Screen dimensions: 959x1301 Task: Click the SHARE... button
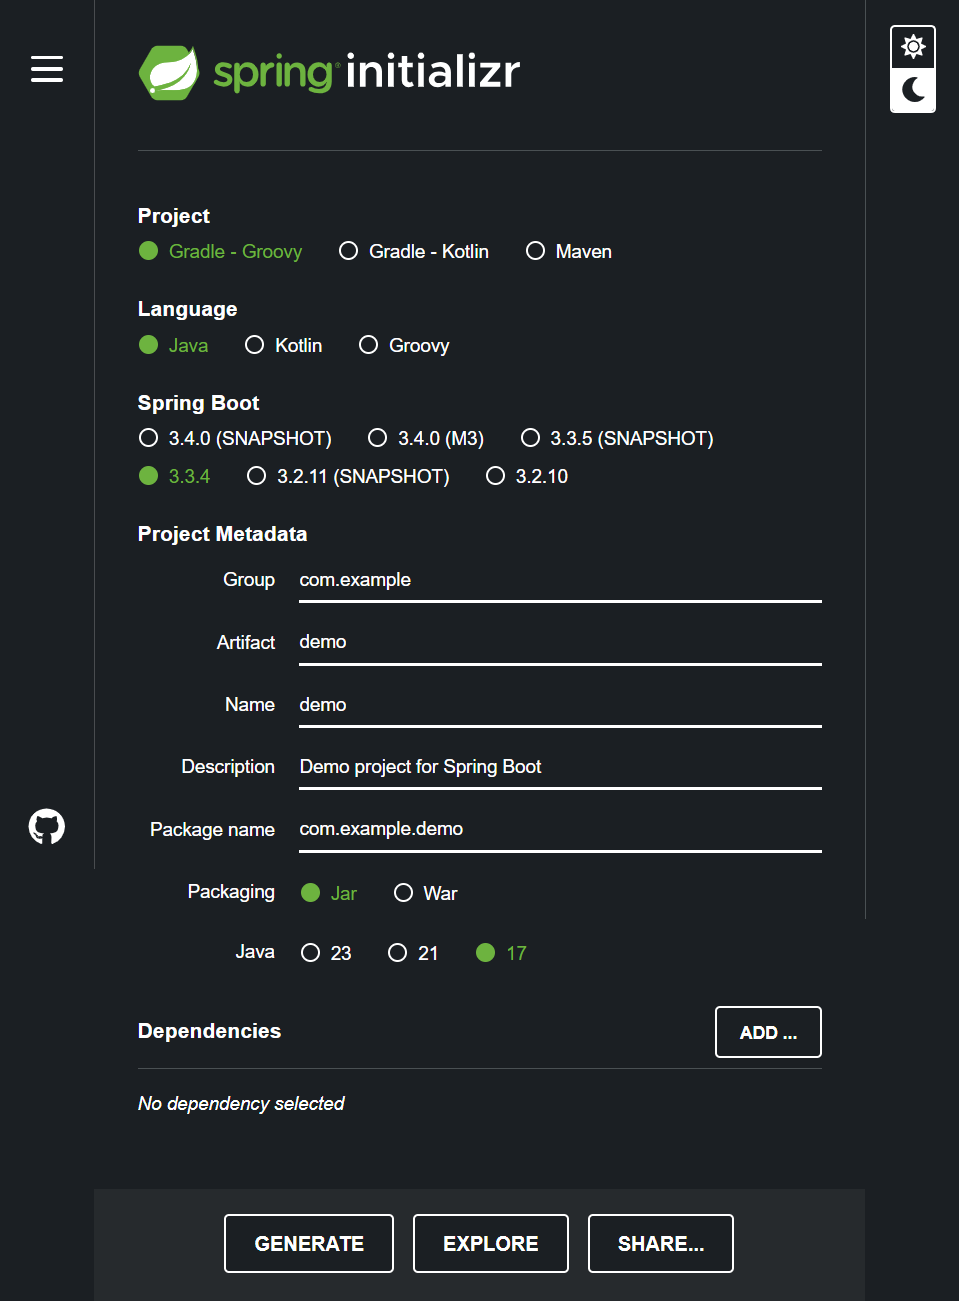coord(661,1244)
